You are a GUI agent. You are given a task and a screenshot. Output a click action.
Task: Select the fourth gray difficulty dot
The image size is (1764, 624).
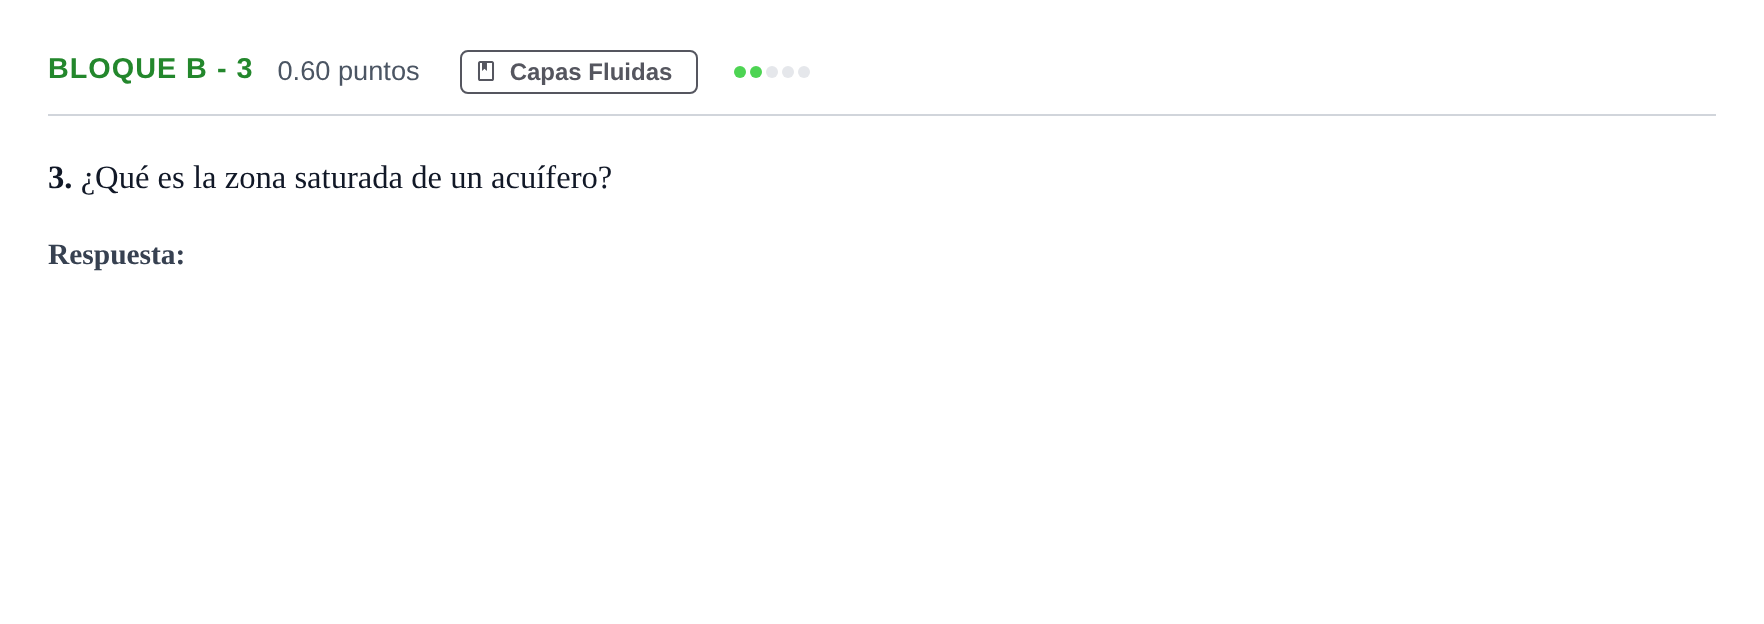click(788, 72)
